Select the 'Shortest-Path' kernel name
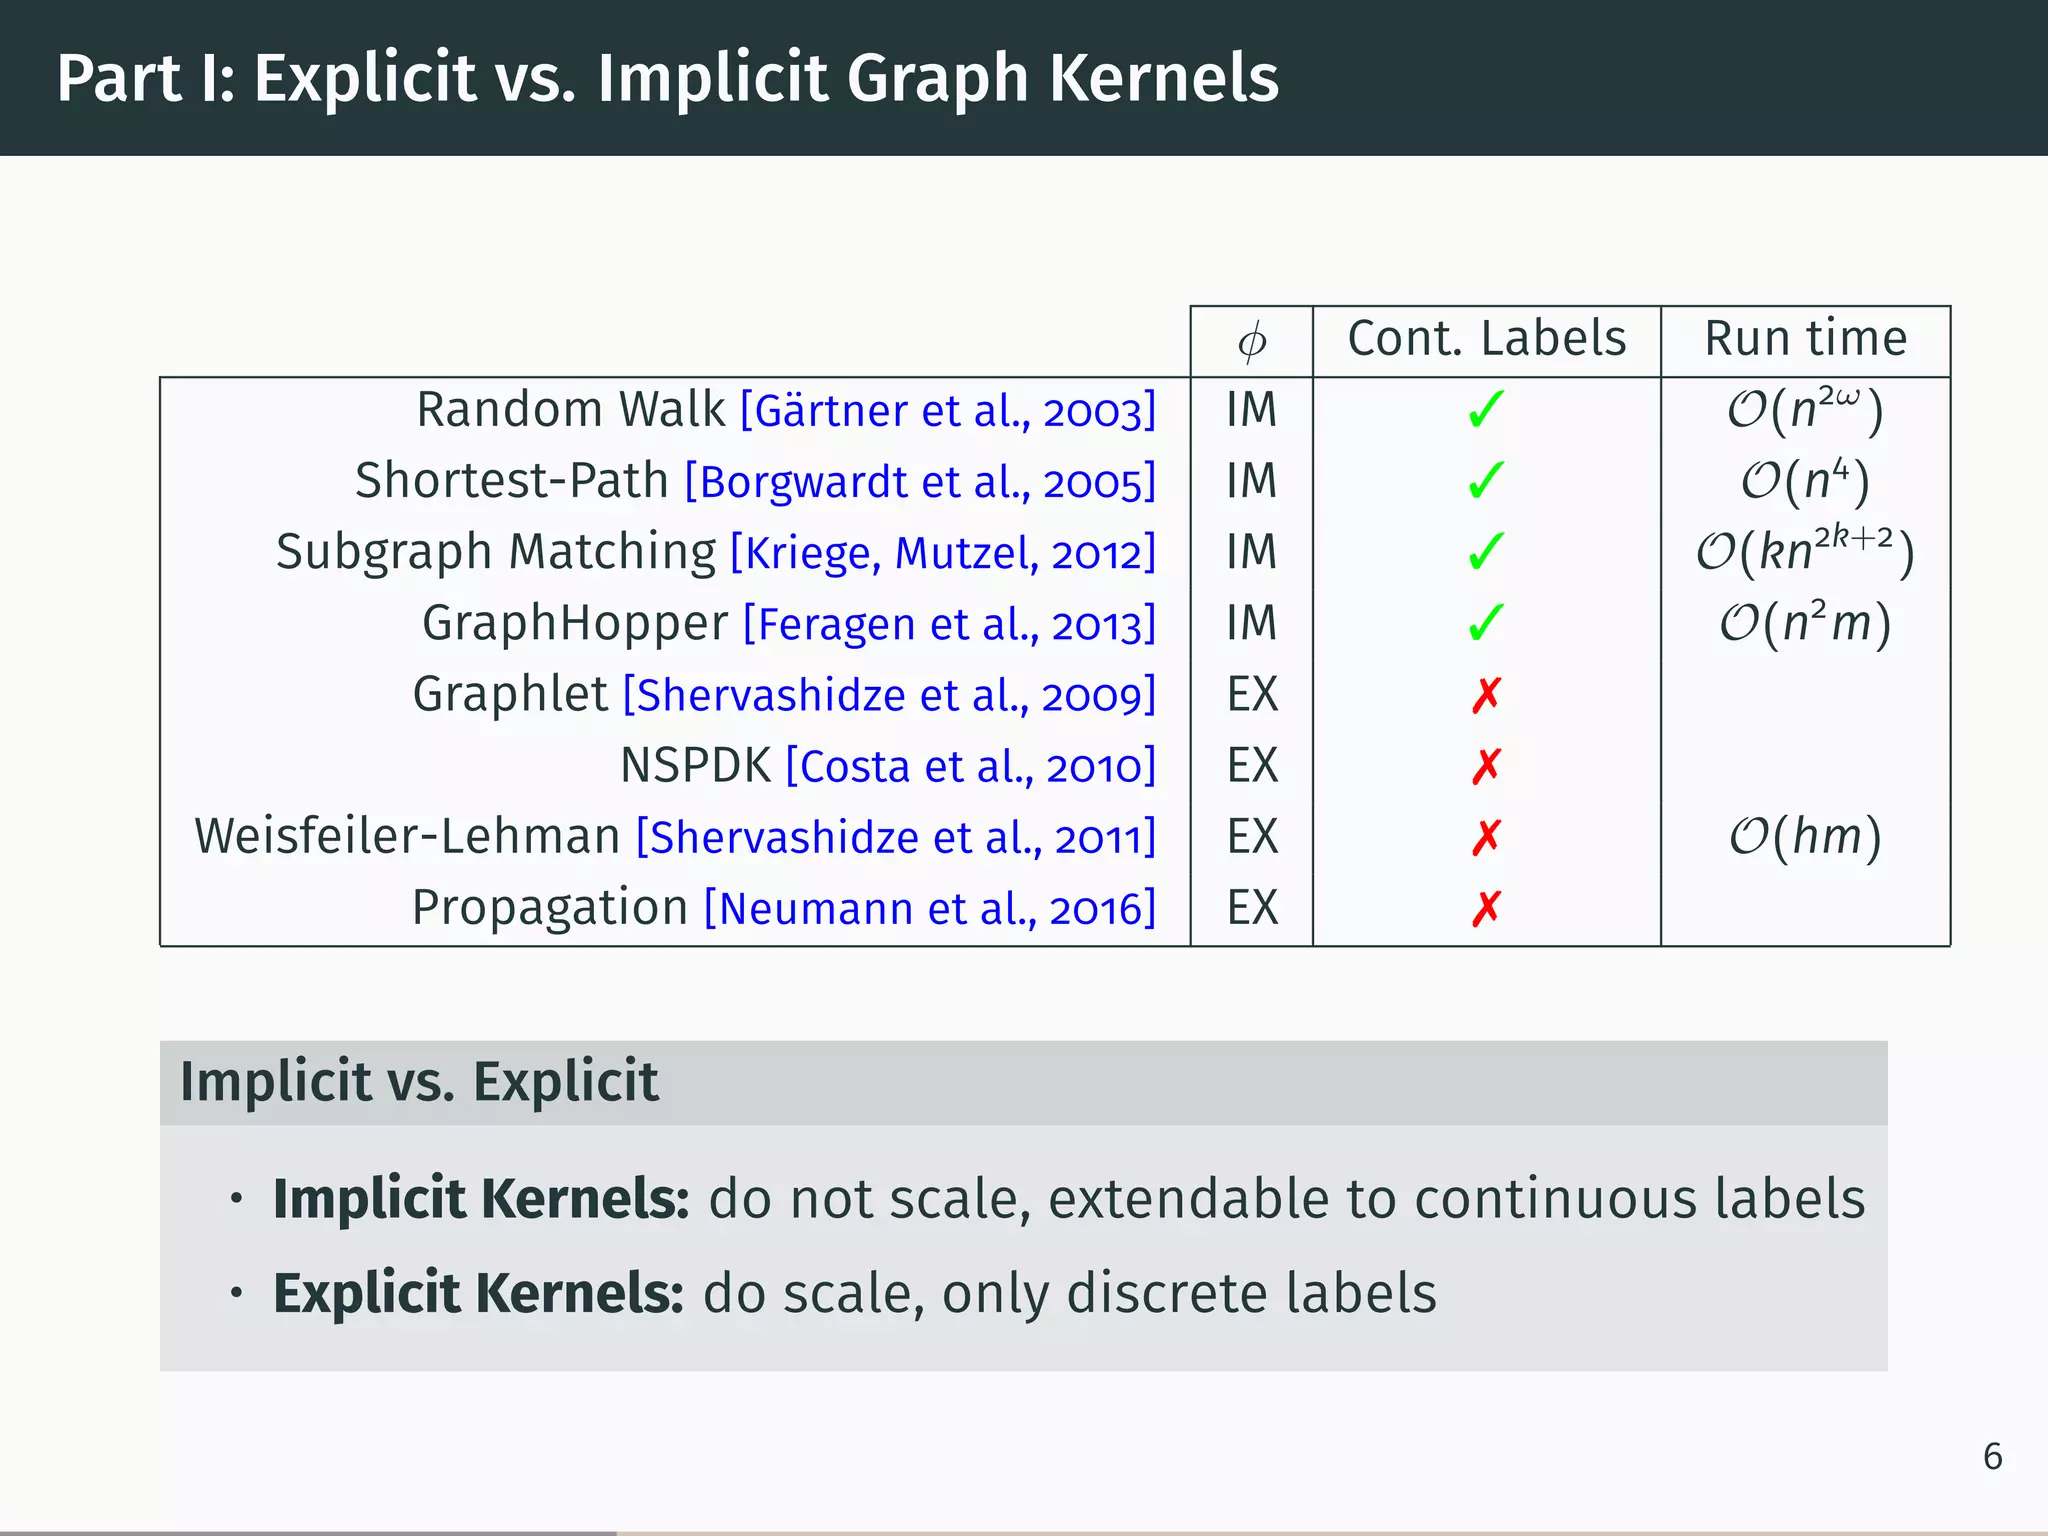The image size is (2048, 1536). coord(512,480)
